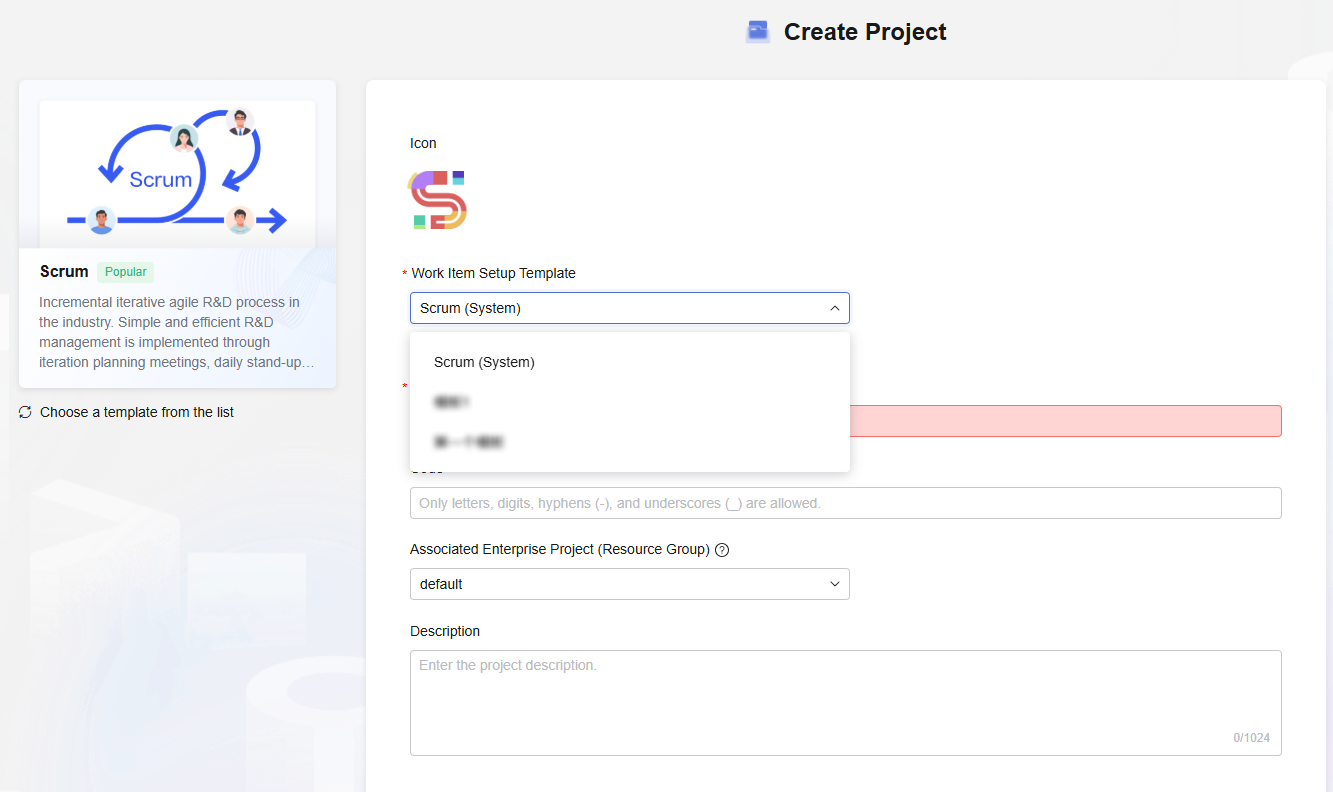
Task: Click the avatar with the peach background
Action: point(239,219)
